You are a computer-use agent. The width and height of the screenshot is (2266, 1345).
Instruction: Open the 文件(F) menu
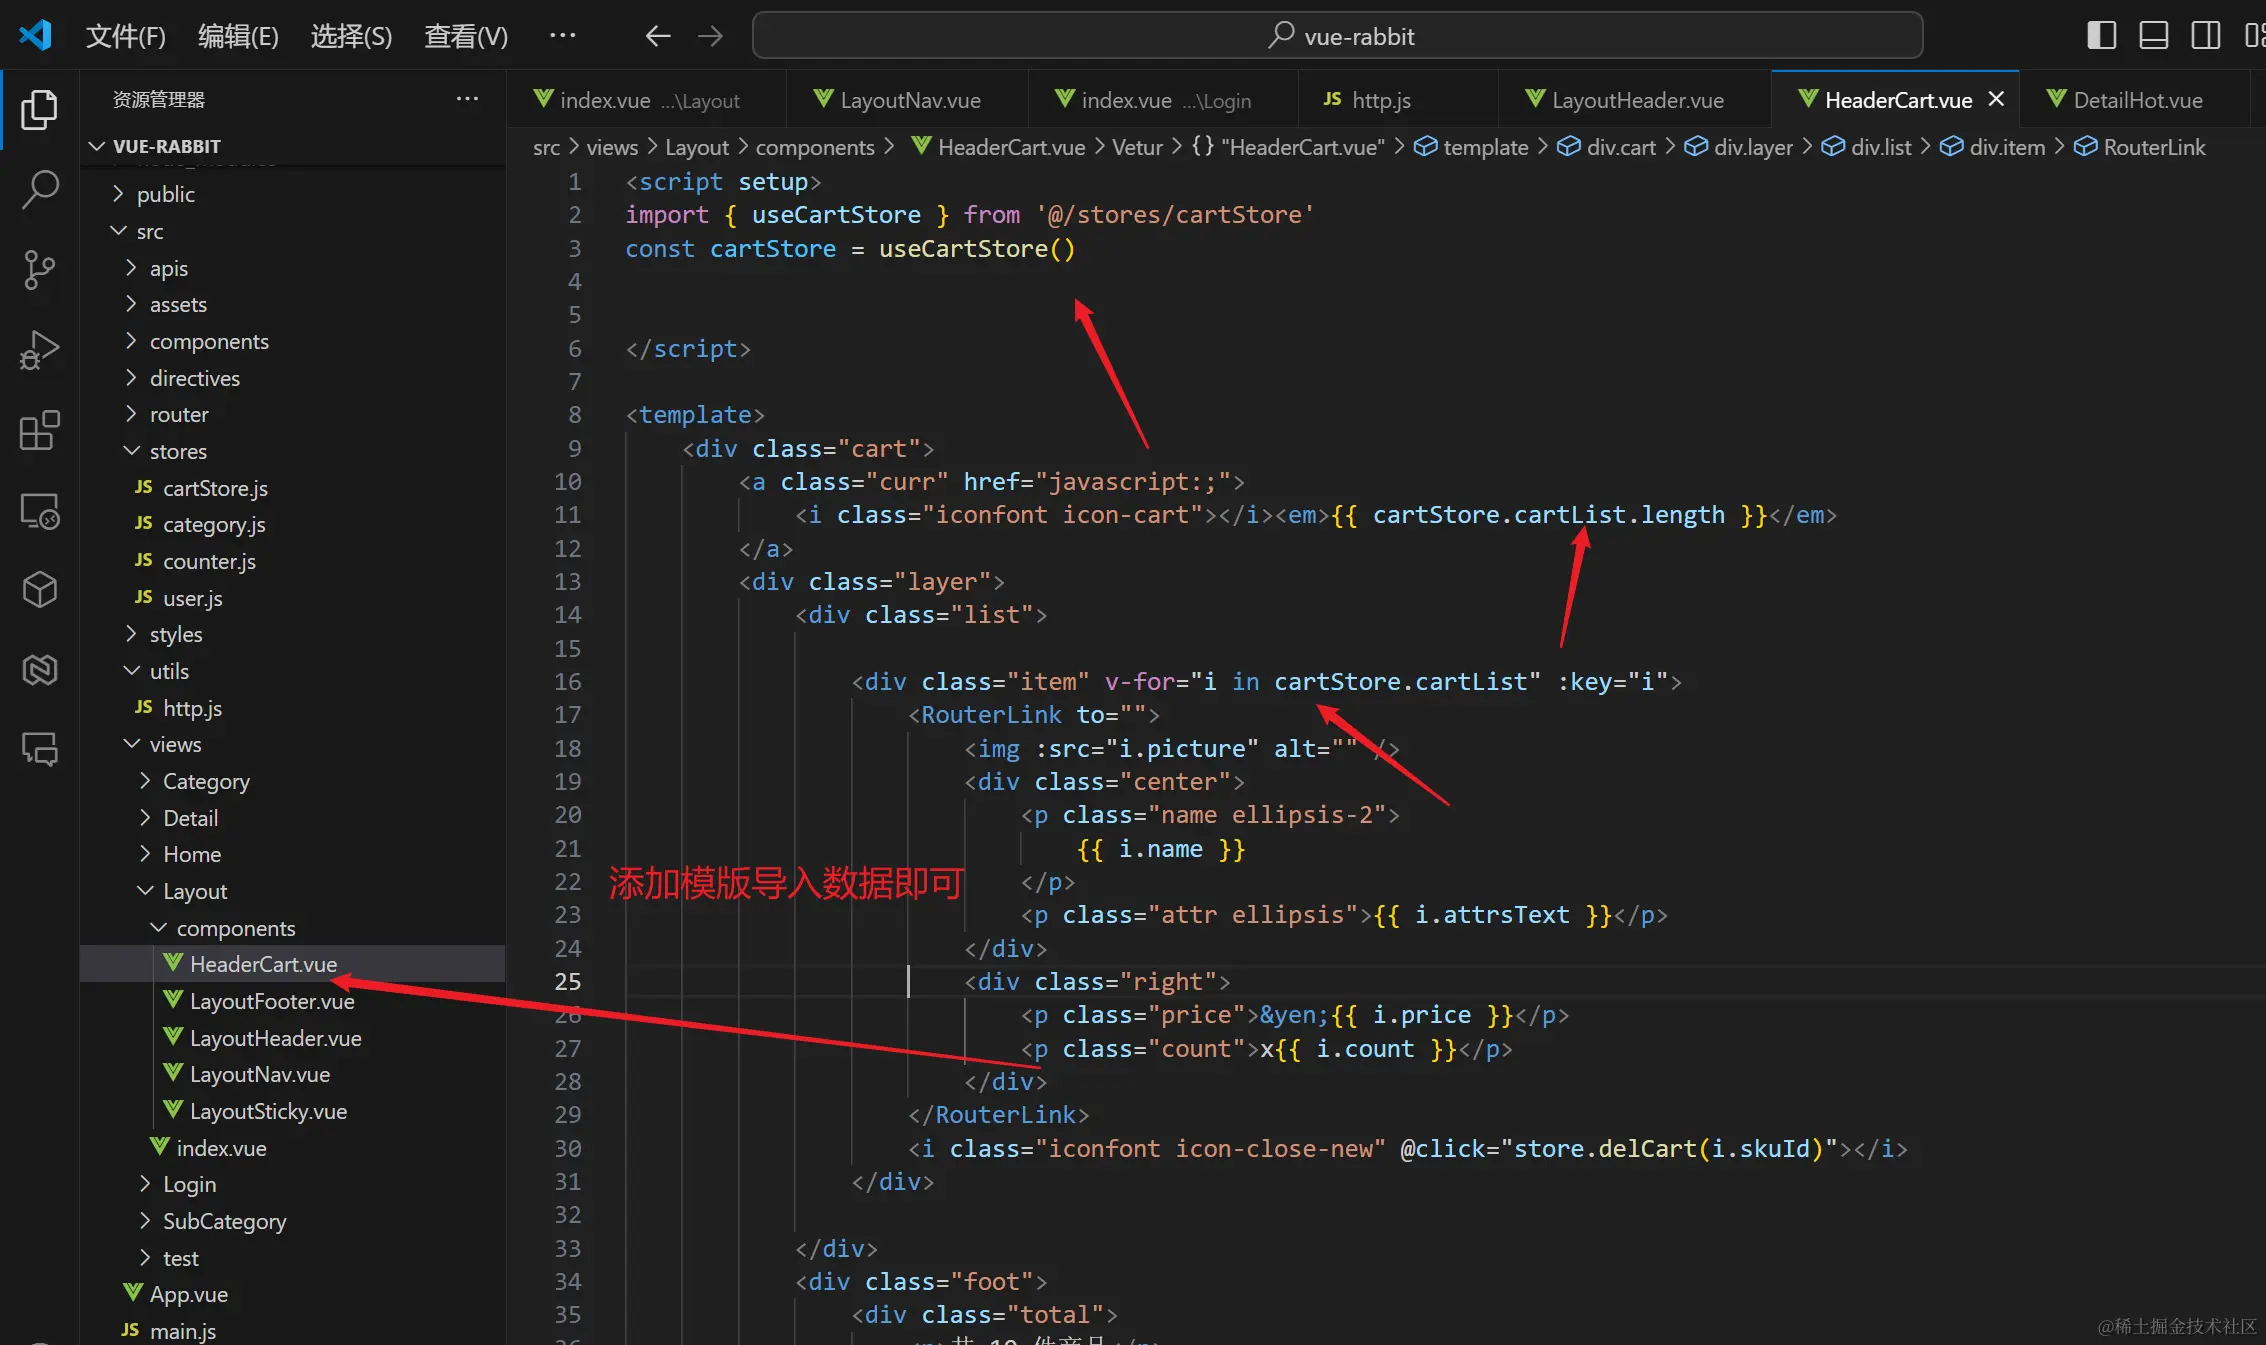(125, 37)
